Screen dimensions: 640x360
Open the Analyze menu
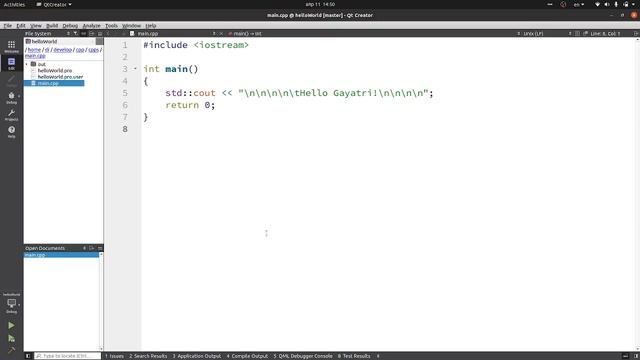point(91,25)
